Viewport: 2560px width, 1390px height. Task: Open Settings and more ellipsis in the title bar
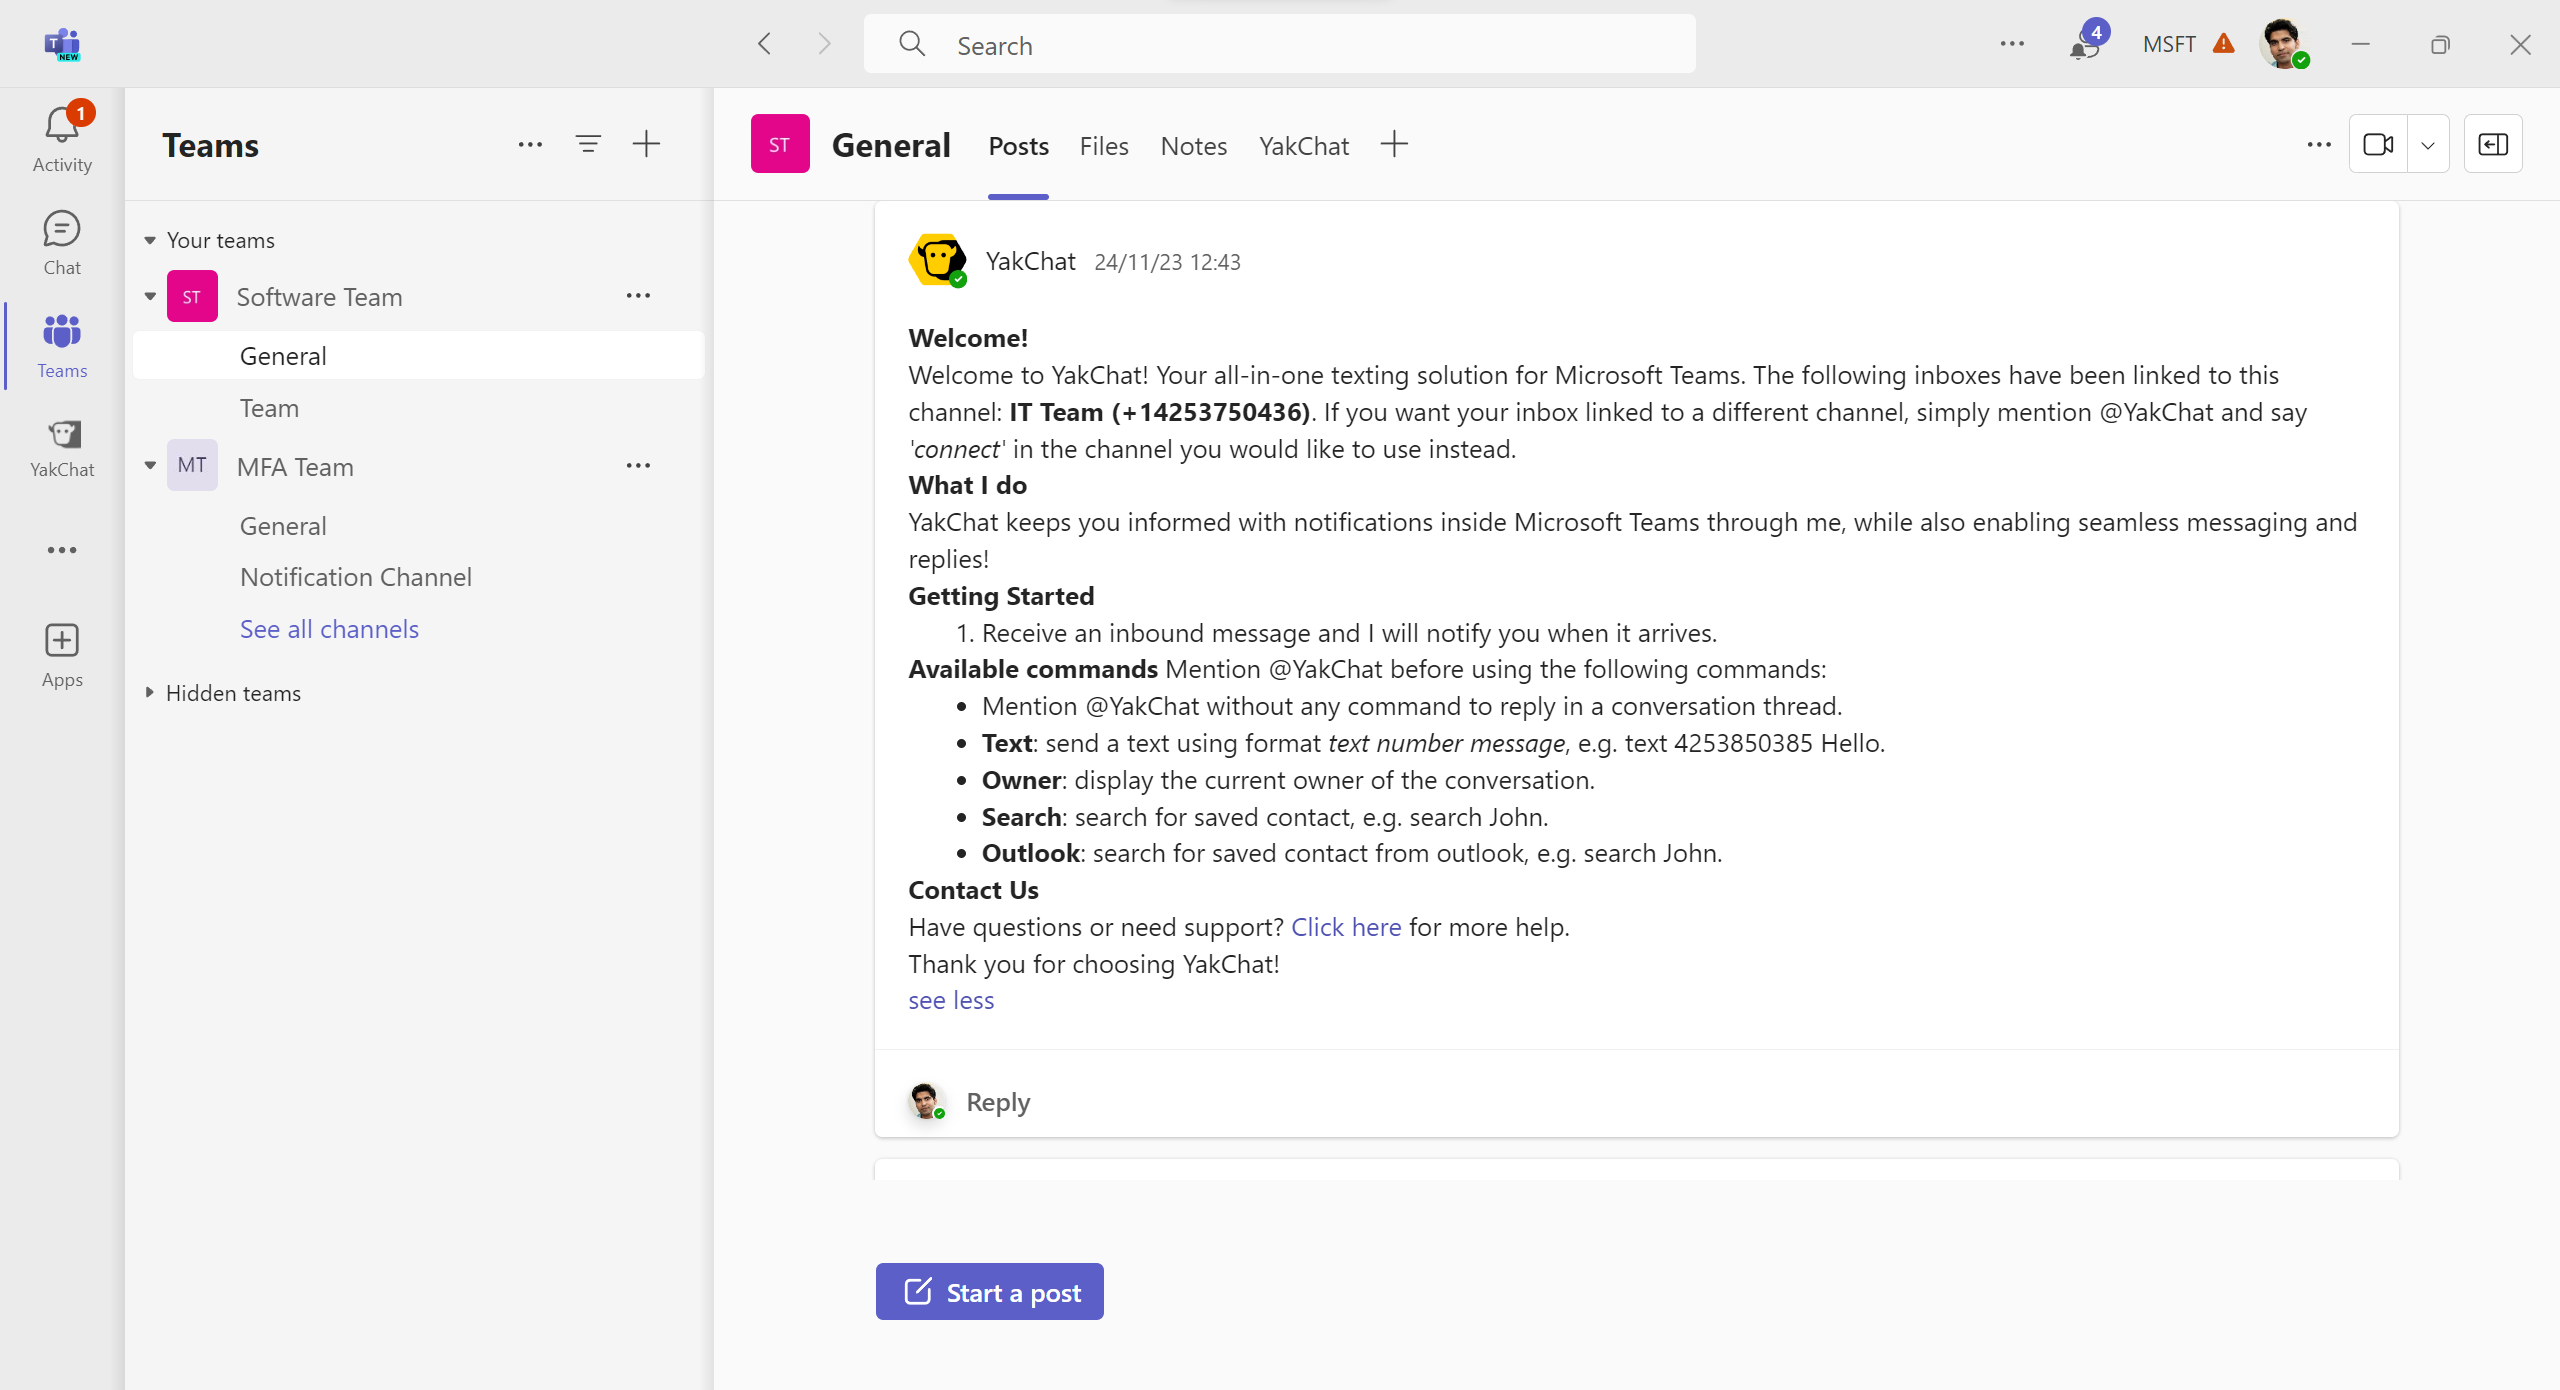(x=2012, y=44)
